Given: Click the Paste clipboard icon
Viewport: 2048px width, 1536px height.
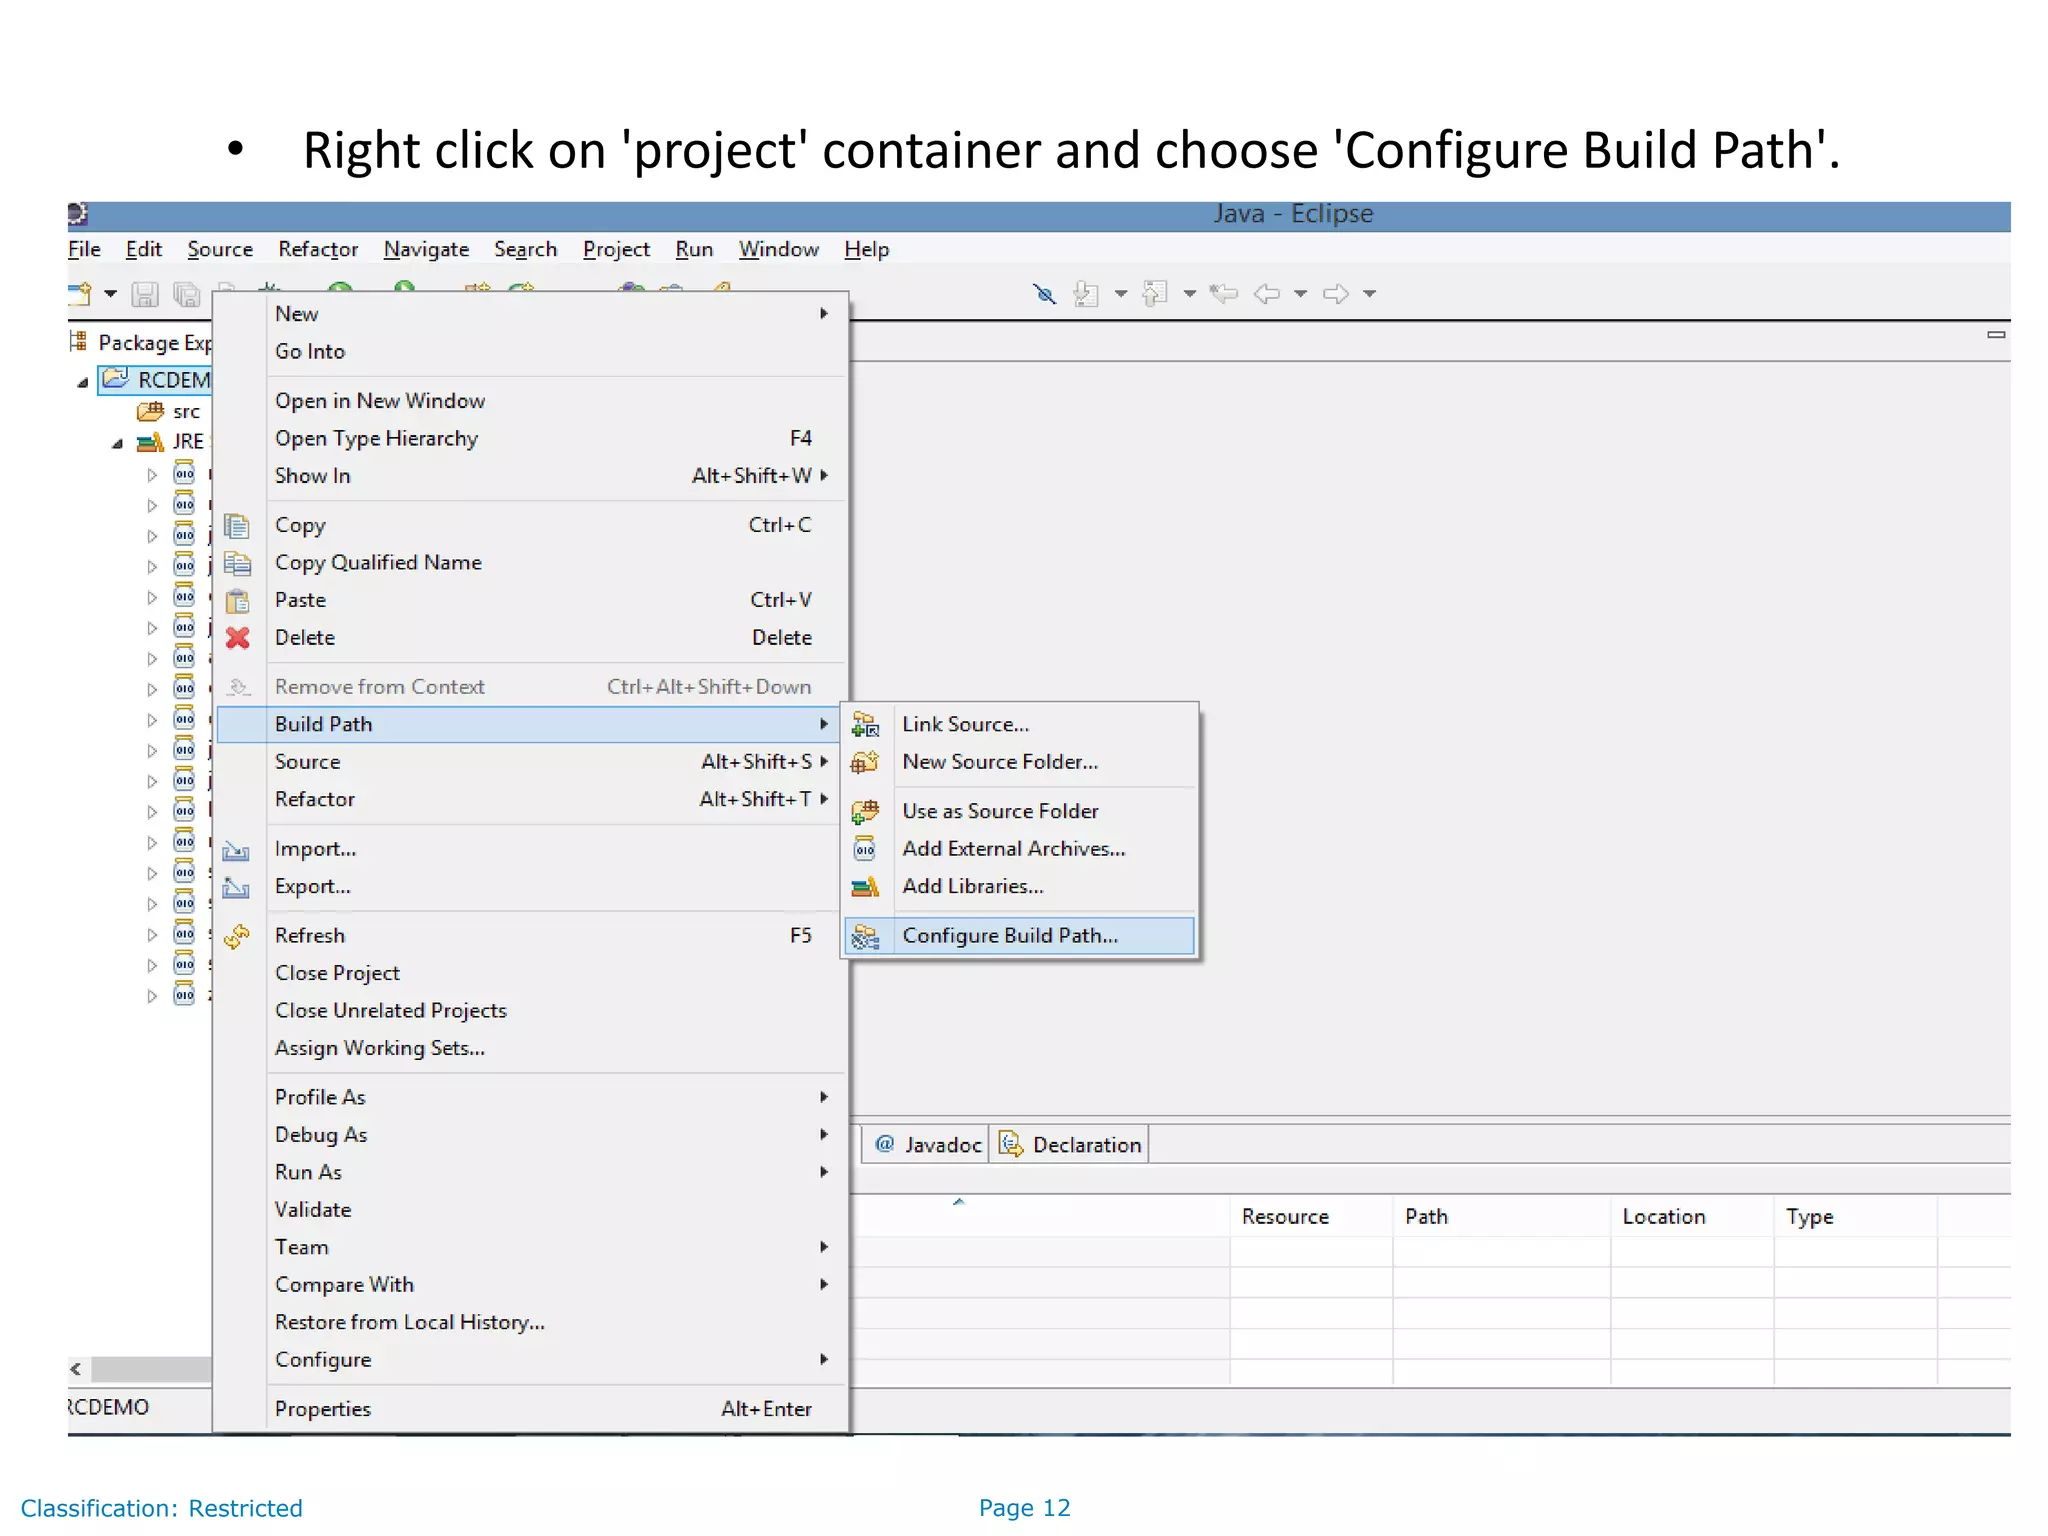Looking at the screenshot, I should pyautogui.click(x=237, y=600).
